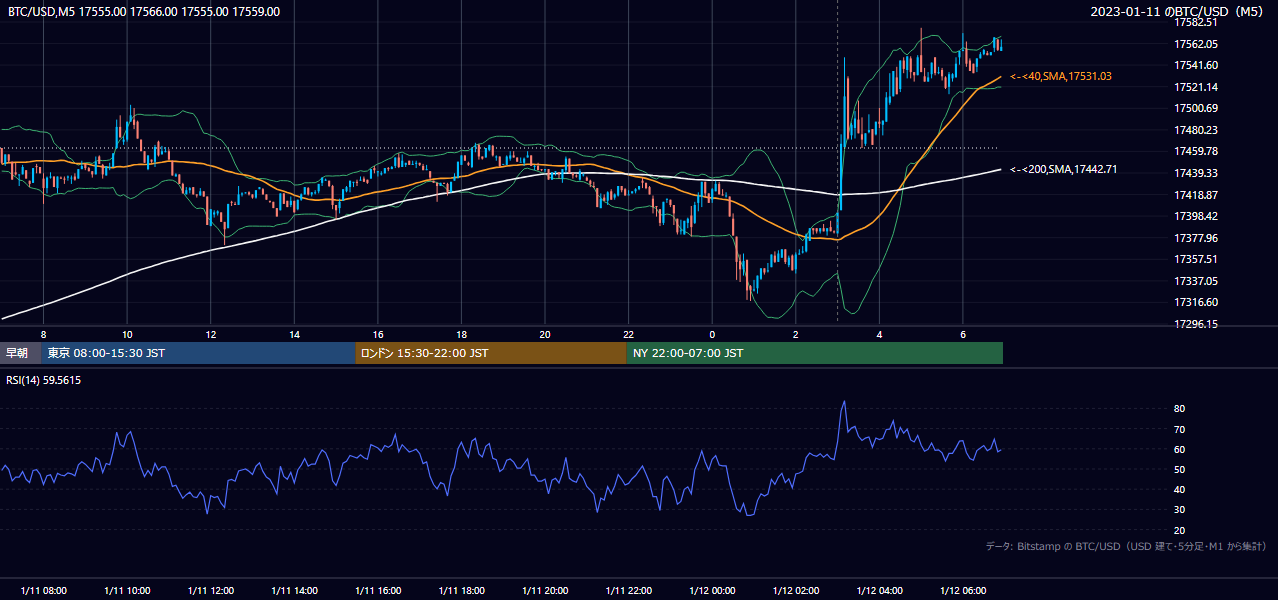Click hour tick 14 under price chart
Viewport: 1278px width, 600px height.
coord(294,334)
